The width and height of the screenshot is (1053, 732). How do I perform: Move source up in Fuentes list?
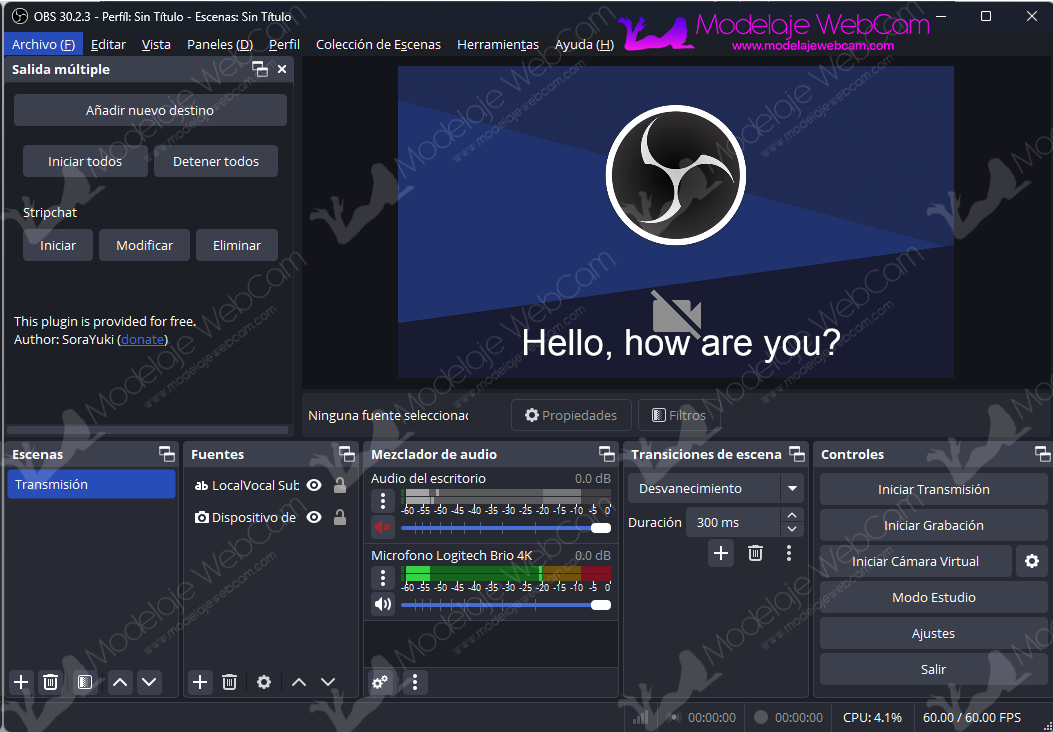coord(299,682)
